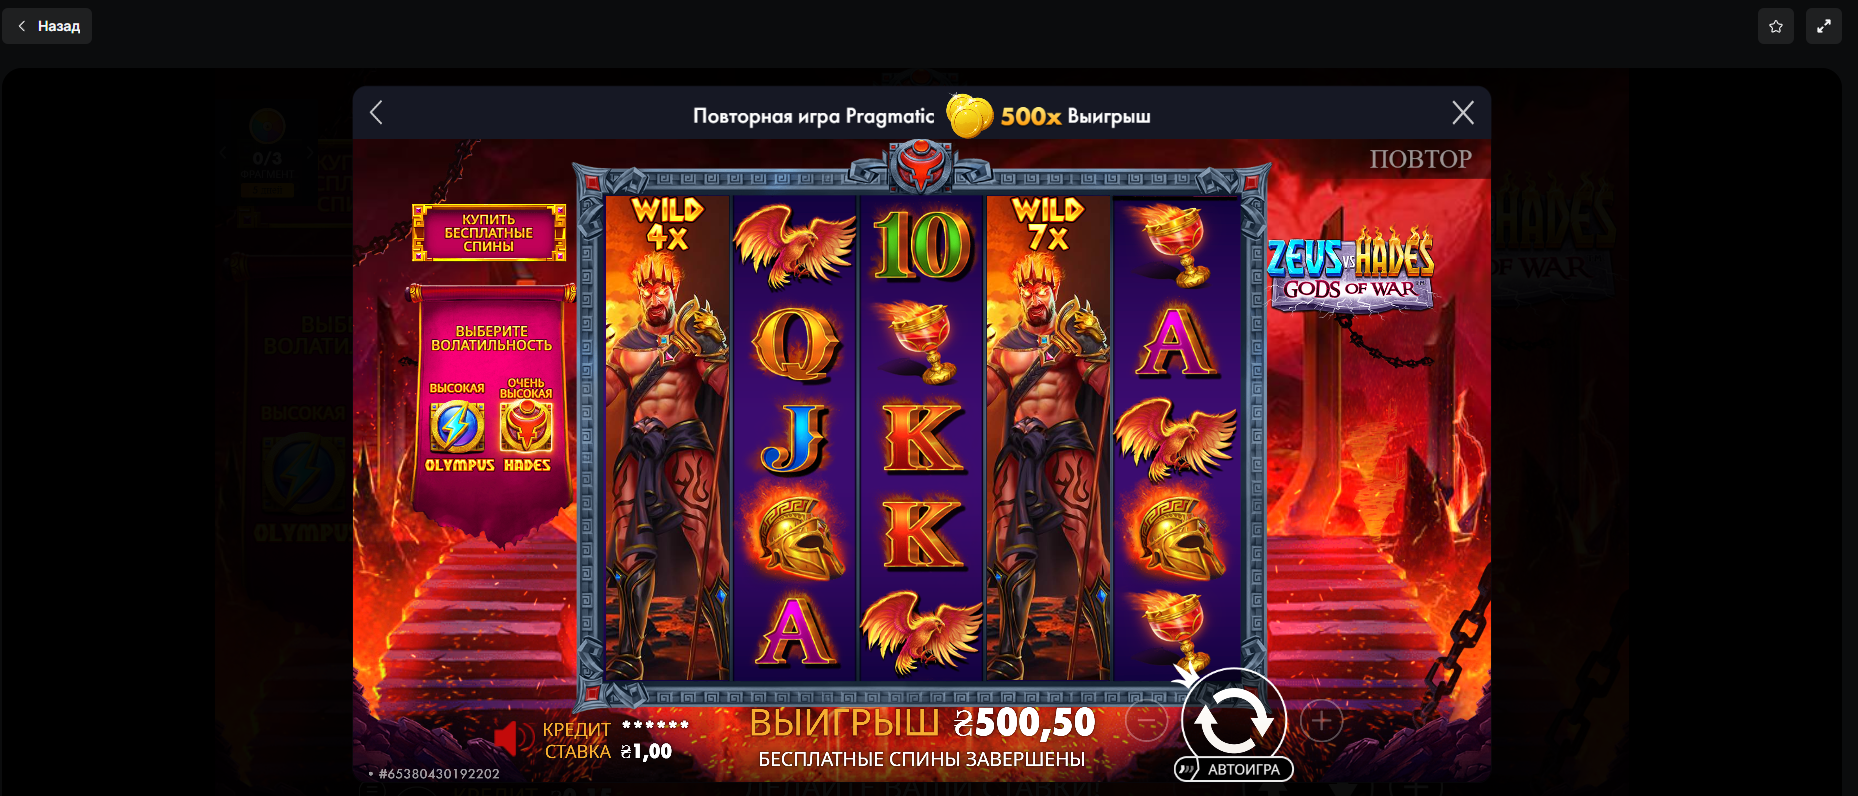Image resolution: width=1858 pixels, height=796 pixels.
Task: Click Купить бесплатные спины button
Action: [x=489, y=233]
